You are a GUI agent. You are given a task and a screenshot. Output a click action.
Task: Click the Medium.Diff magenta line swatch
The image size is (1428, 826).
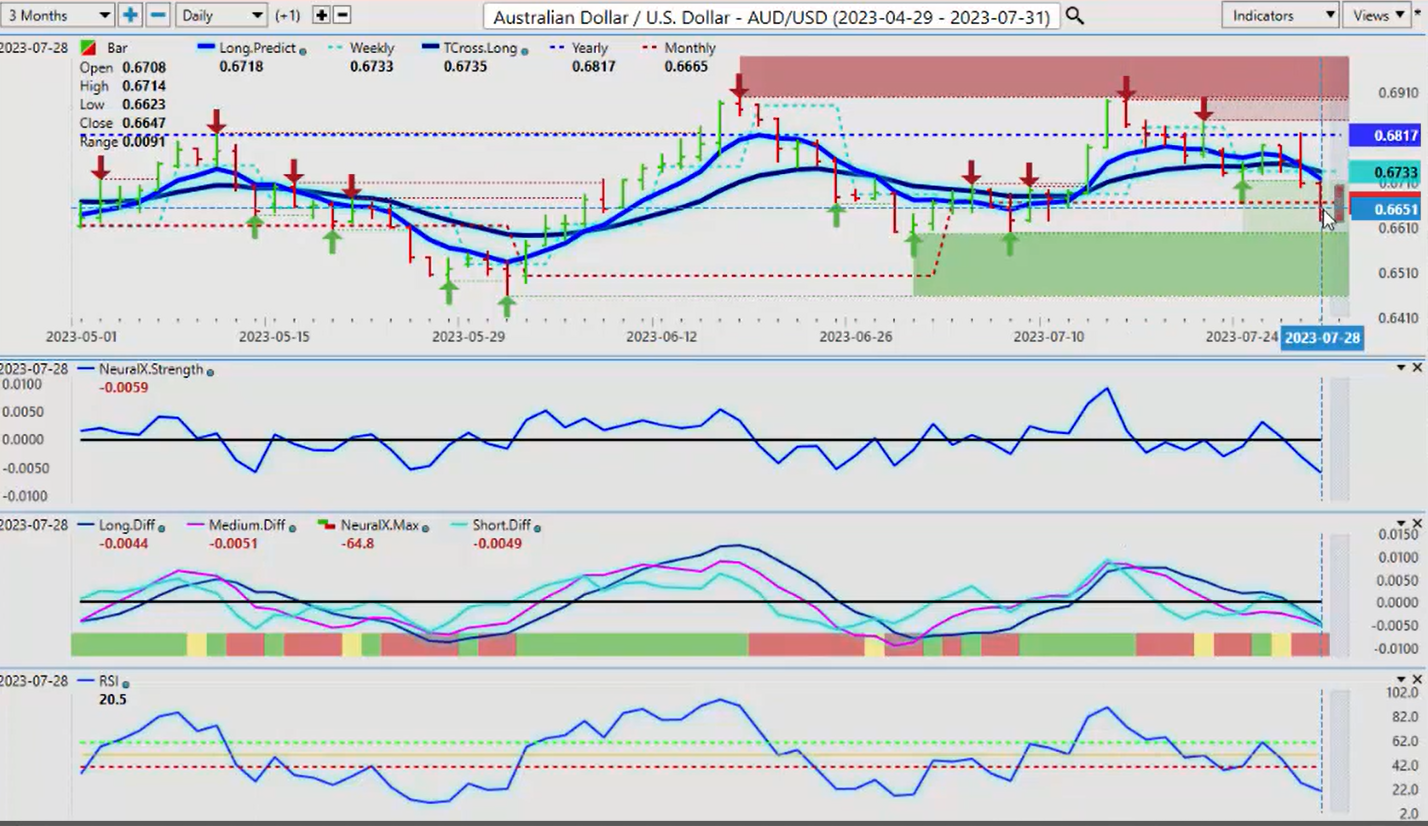coord(196,525)
